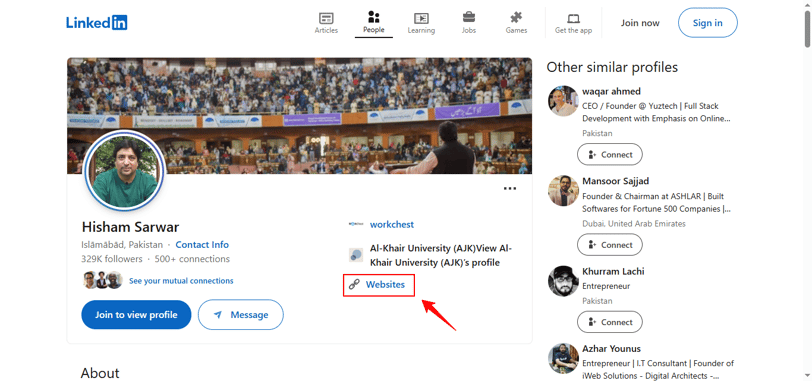The width and height of the screenshot is (812, 381).
Task: Connect with Mansoor Sajjad
Action: coord(610,244)
